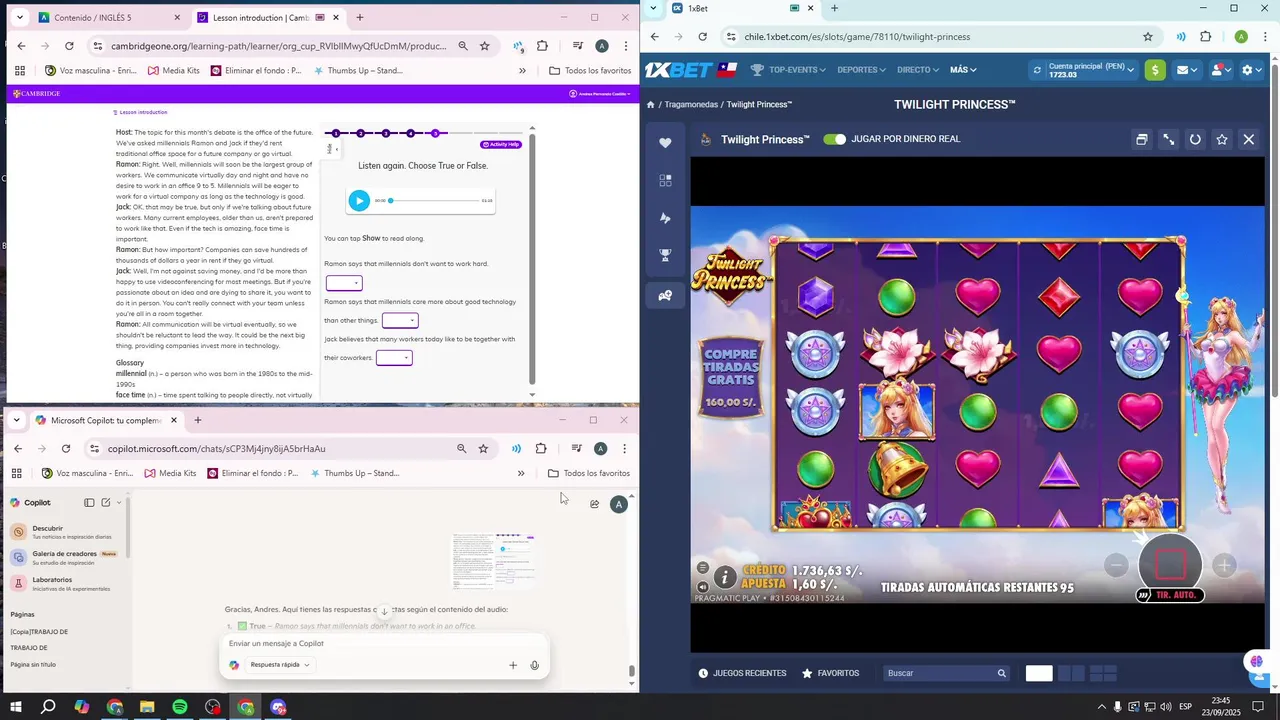Open the uploaded screenshot thumbnail in Copilot
1280x720 pixels.
point(494,561)
